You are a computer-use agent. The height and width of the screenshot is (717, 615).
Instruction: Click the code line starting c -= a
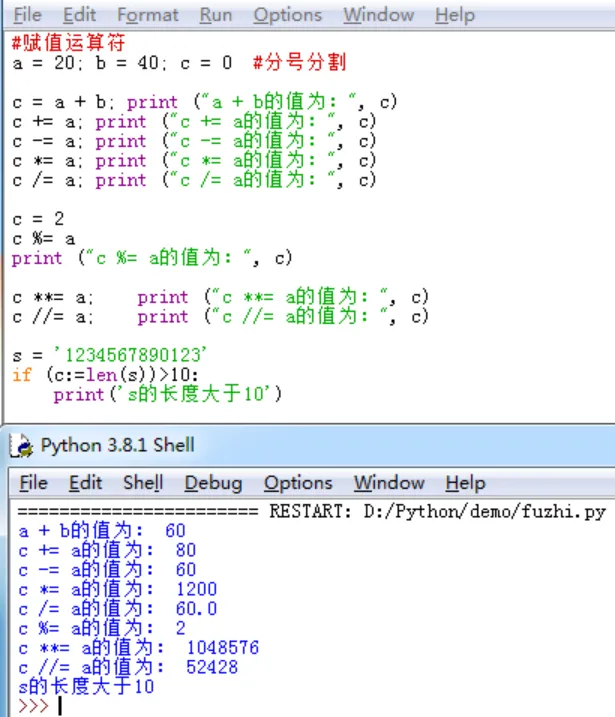(194, 141)
